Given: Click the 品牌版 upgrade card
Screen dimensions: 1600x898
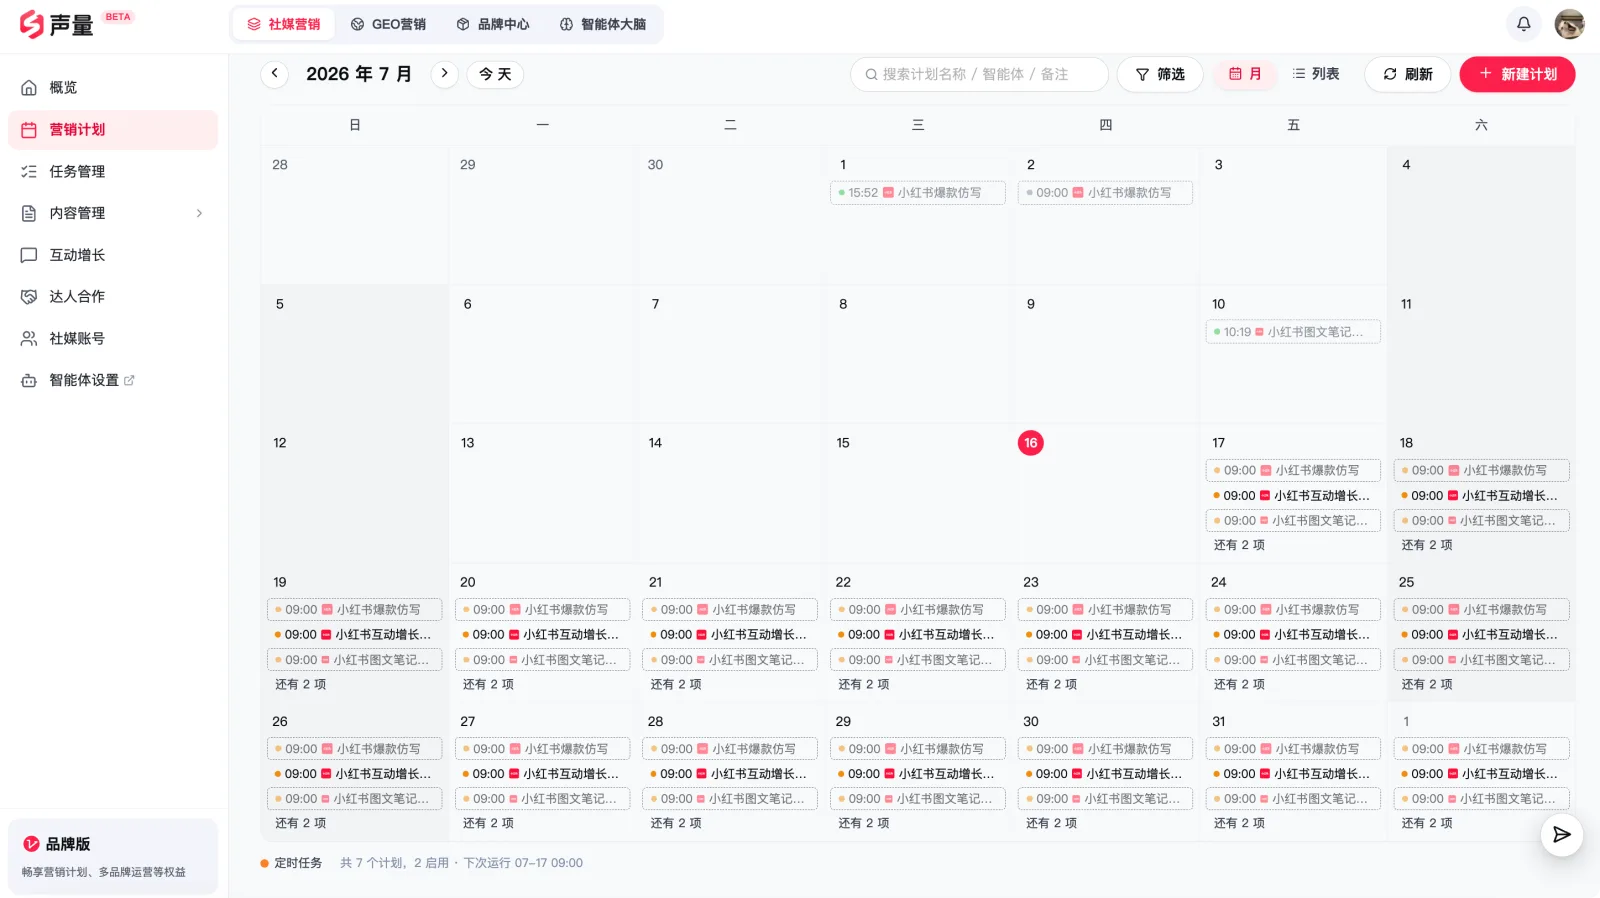Looking at the screenshot, I should (113, 857).
